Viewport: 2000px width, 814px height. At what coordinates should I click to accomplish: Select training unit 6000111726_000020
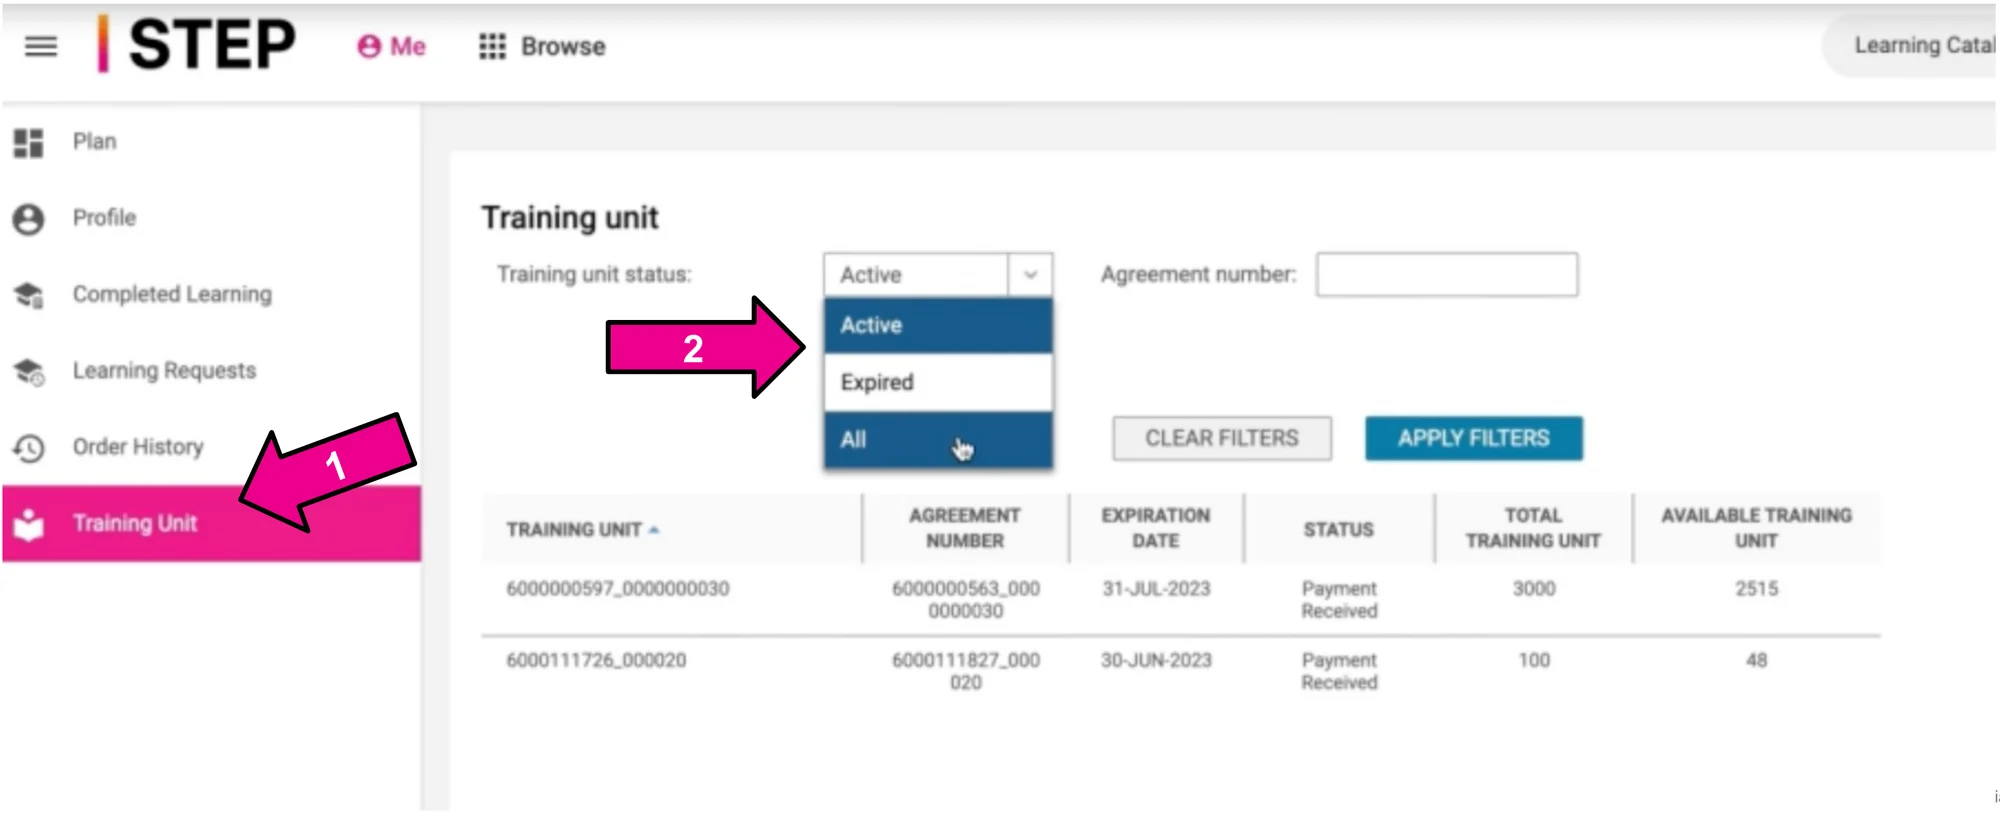coord(596,661)
